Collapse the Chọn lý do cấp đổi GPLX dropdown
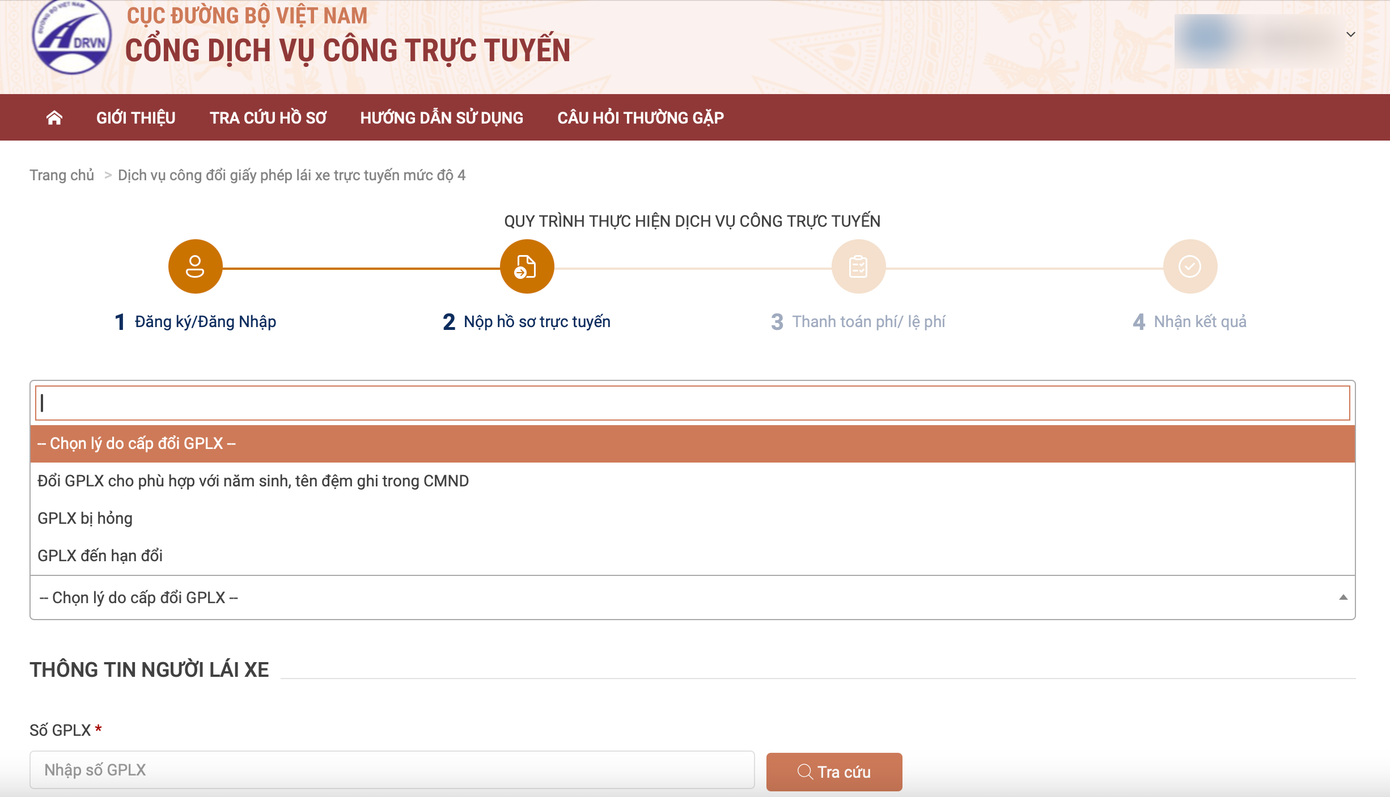This screenshot has width=1390, height=797. [1342, 598]
